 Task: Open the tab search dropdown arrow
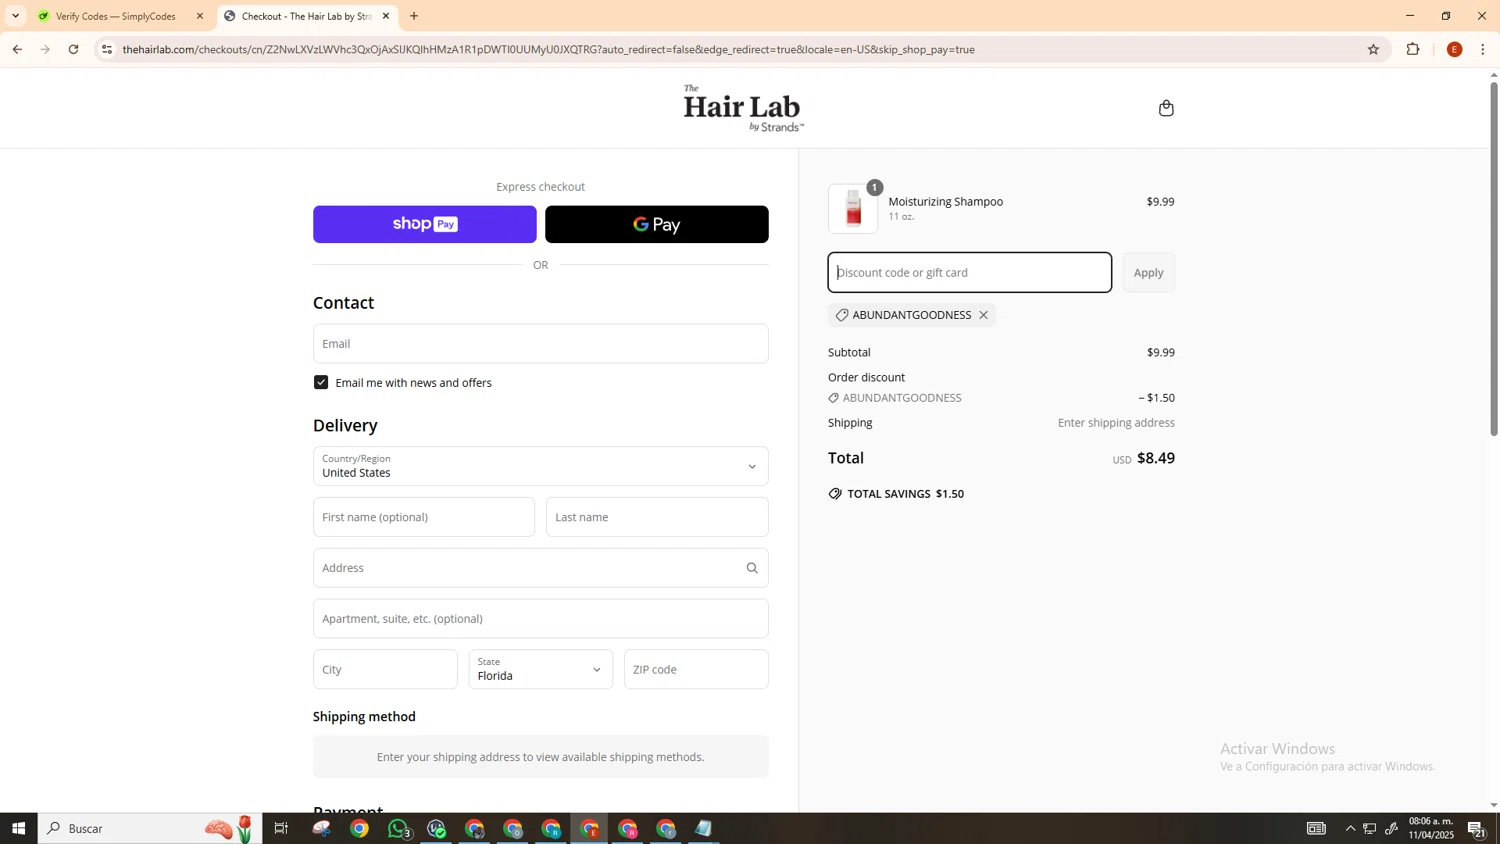(x=15, y=16)
